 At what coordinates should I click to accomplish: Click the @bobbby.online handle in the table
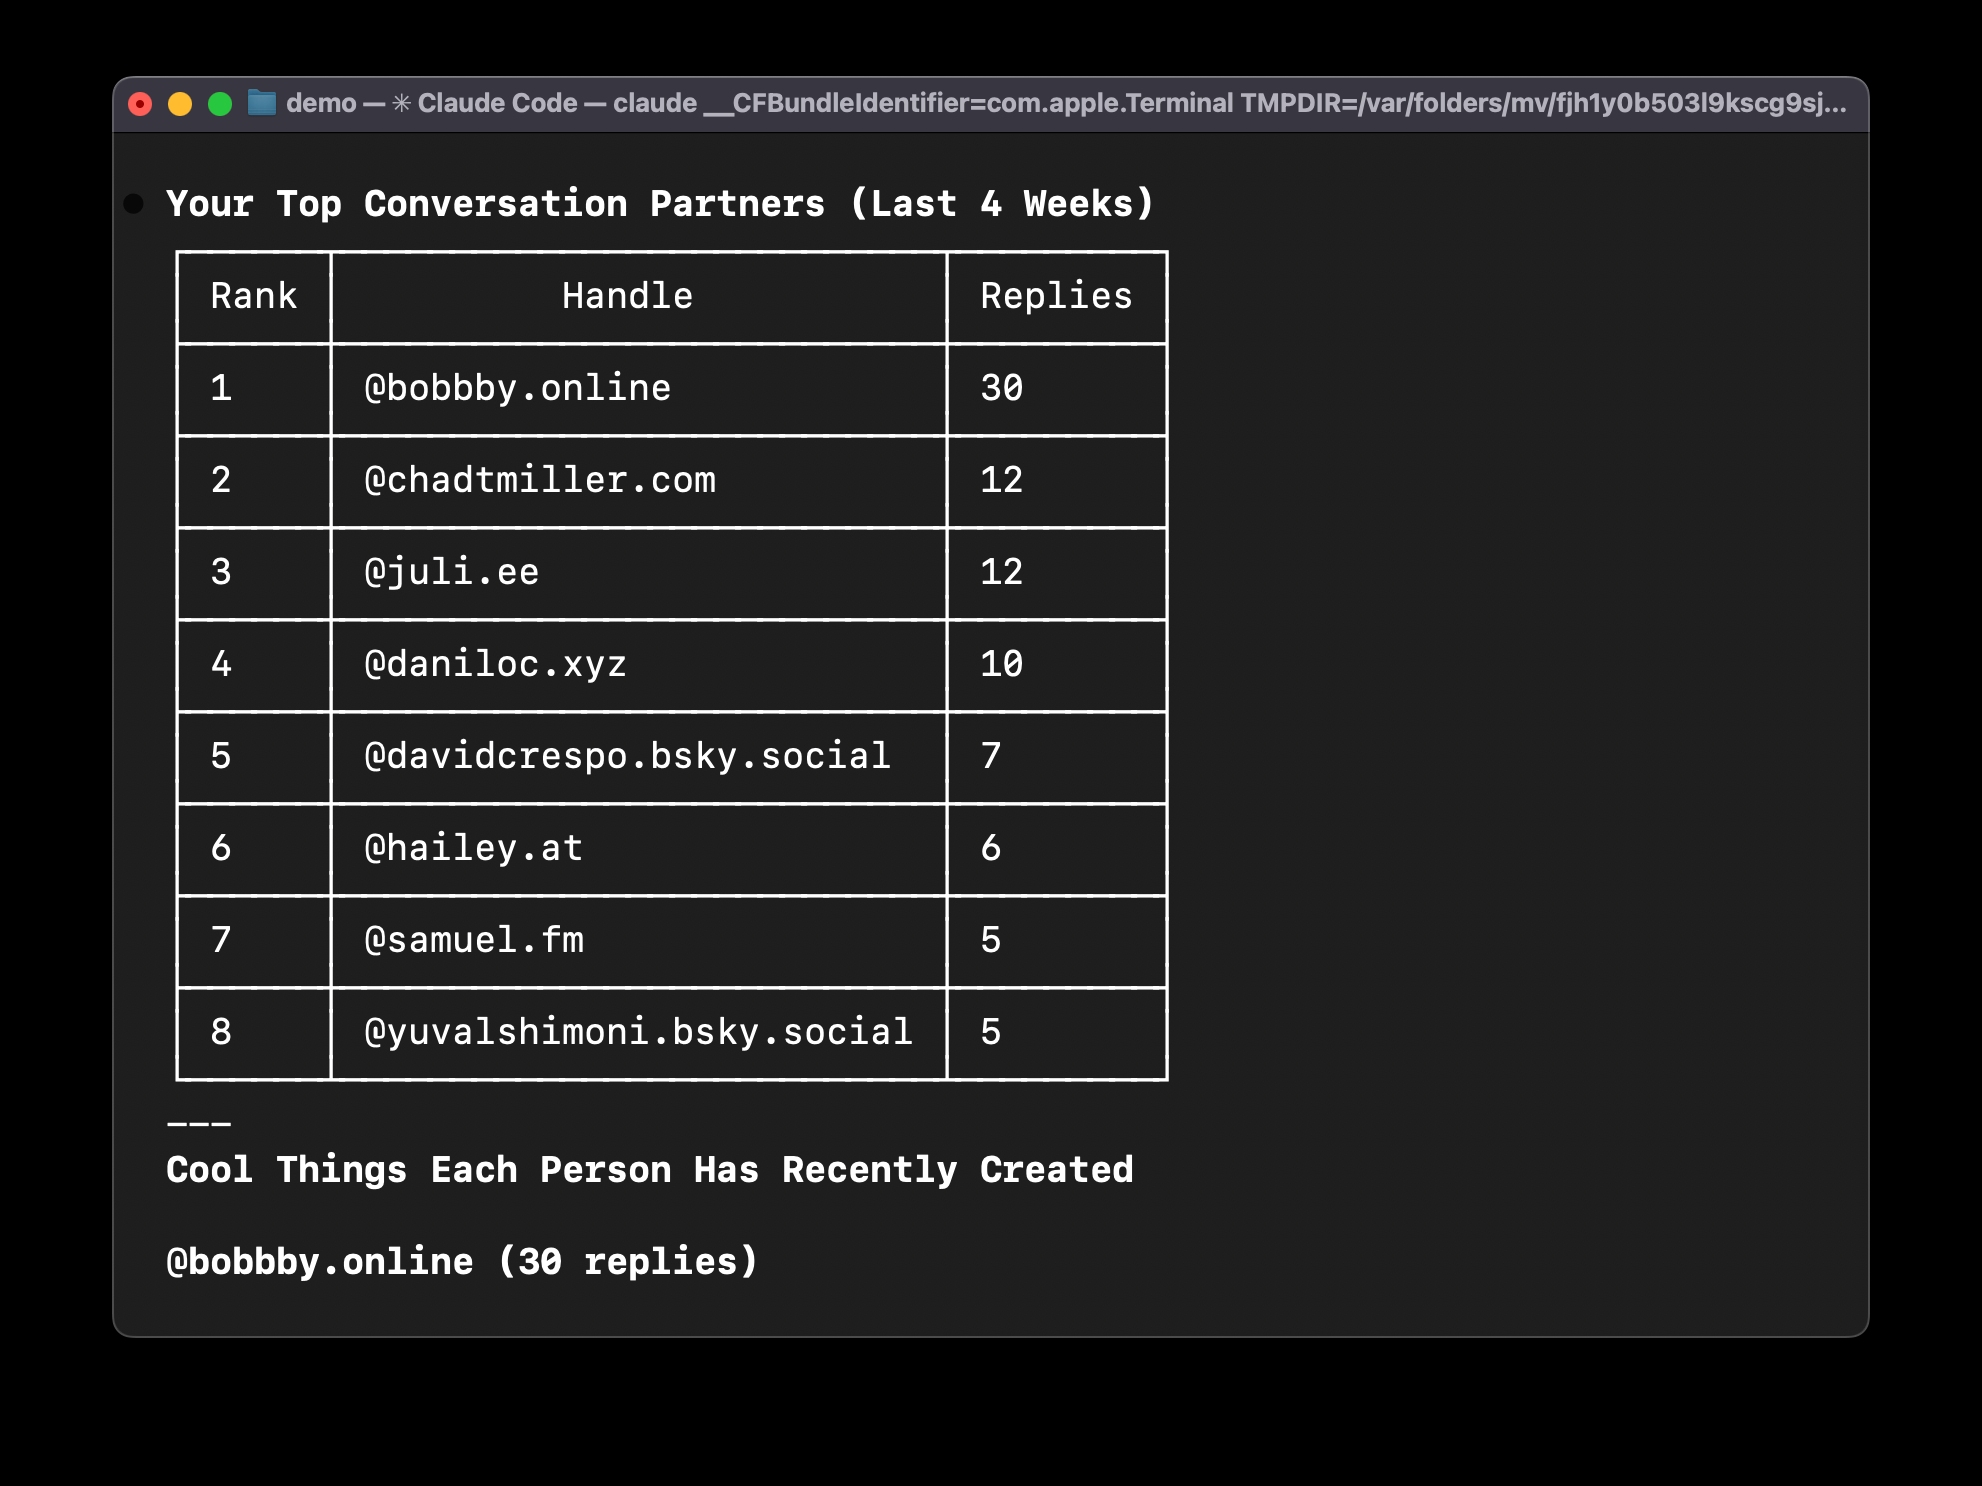[517, 388]
